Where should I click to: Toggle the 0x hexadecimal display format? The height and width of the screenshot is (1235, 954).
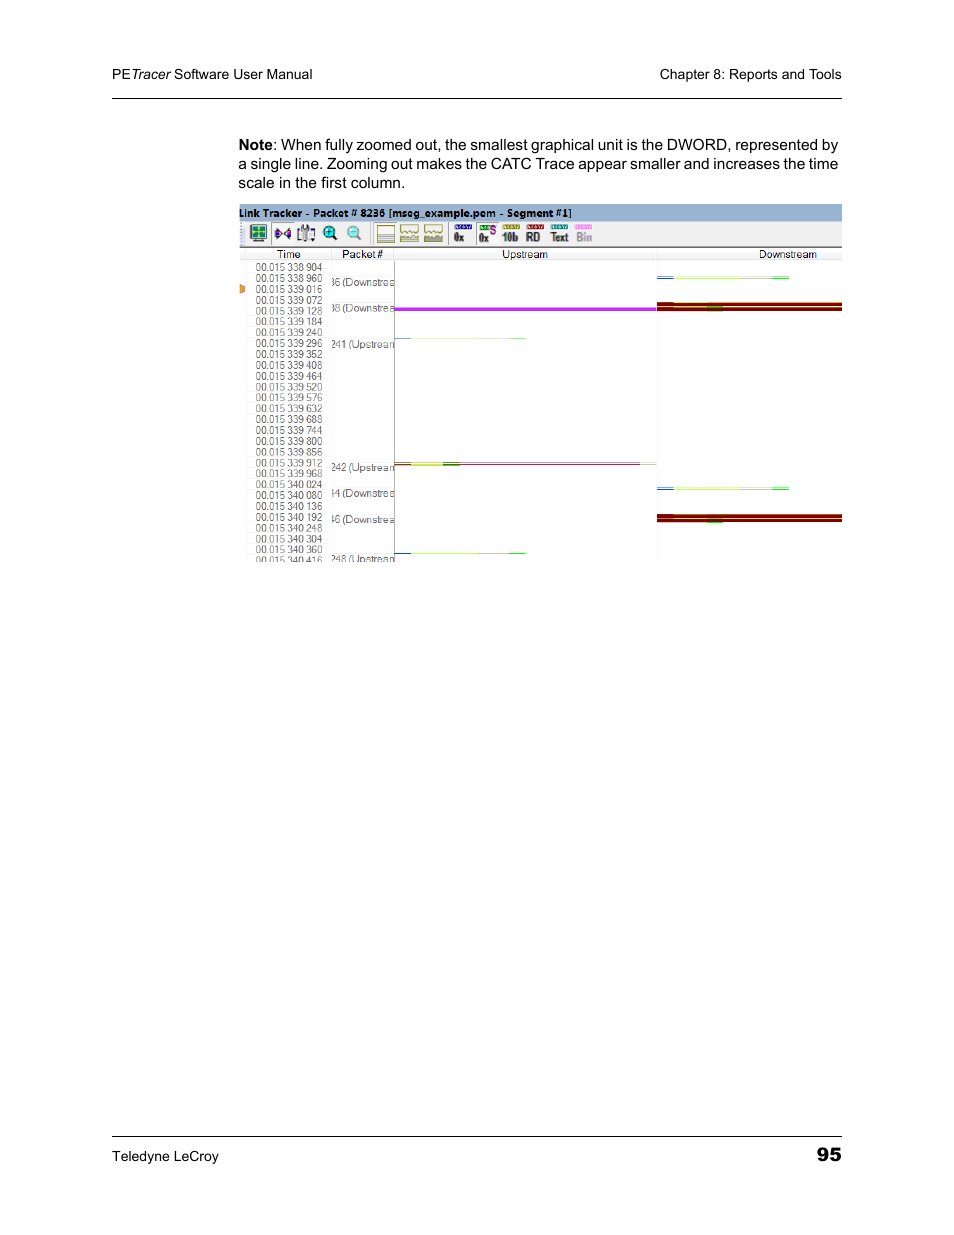click(462, 234)
